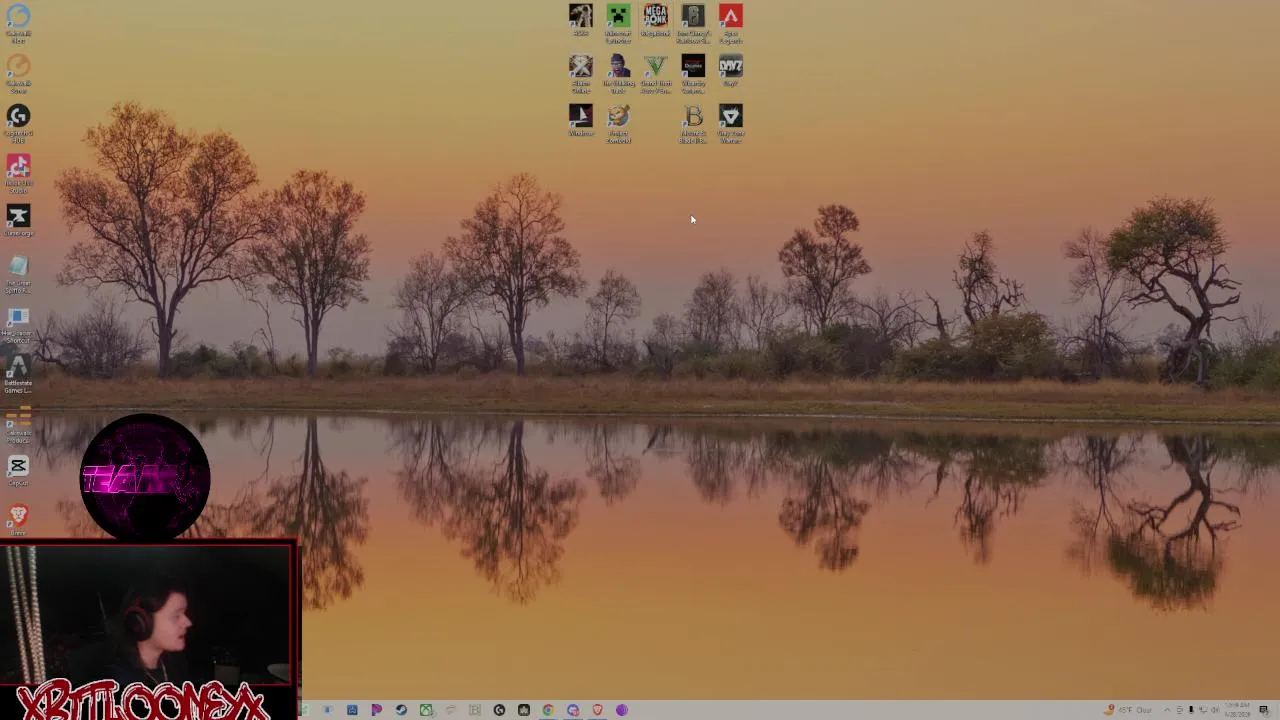The height and width of the screenshot is (720, 1280).
Task: Click the purple P-shaped taskbar icon
Action: tap(376, 710)
